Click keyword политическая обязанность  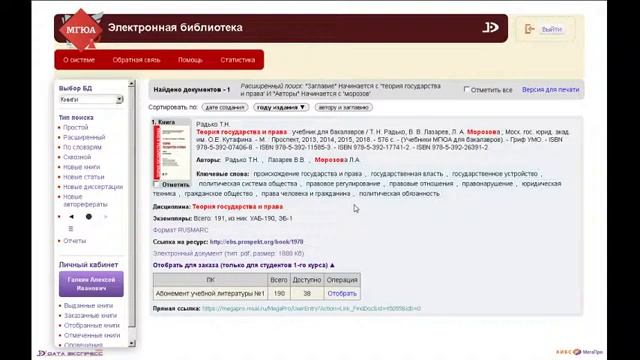399,193
